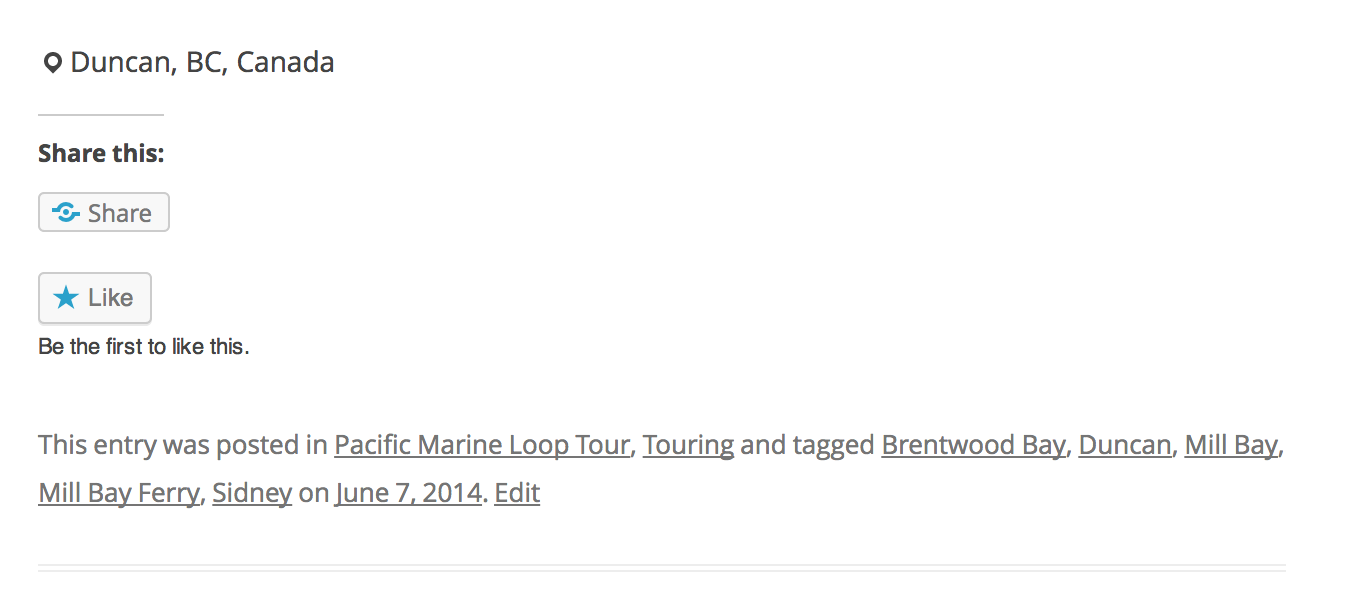View posts tagged Sidney
1352x606 pixels.
tap(252, 493)
